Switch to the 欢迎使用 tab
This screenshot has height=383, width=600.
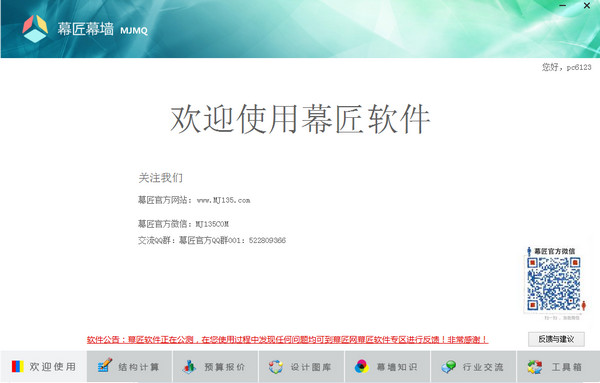[x=43, y=367]
